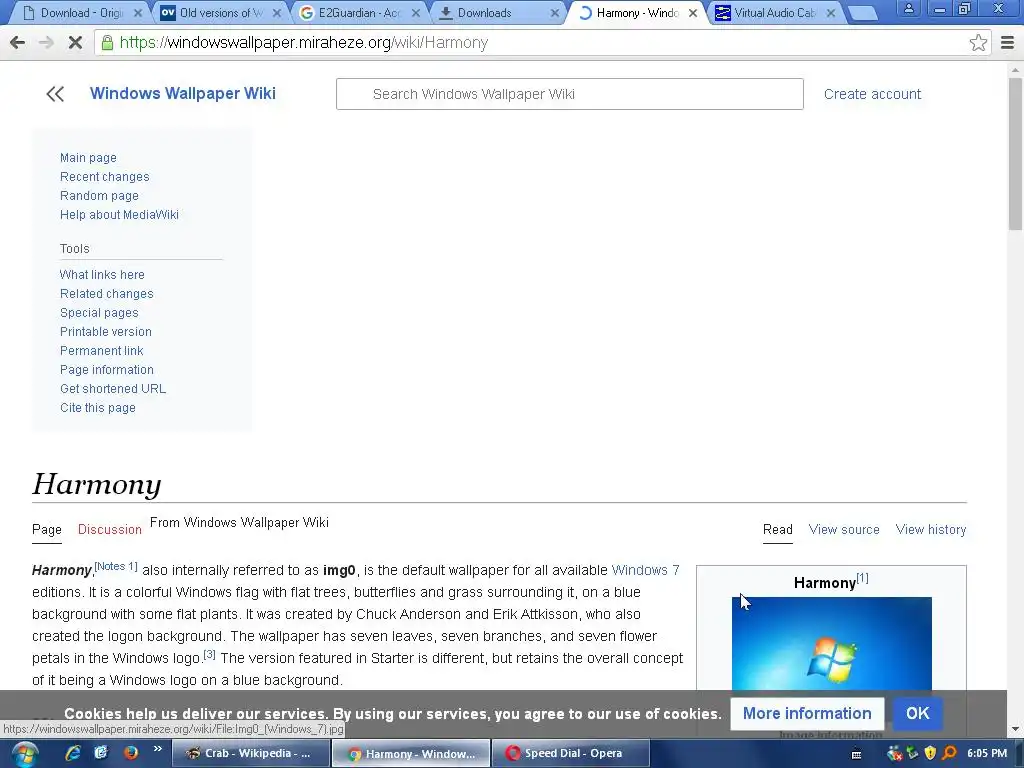
Task: Close the E2Guardian tab
Action: click(x=416, y=13)
